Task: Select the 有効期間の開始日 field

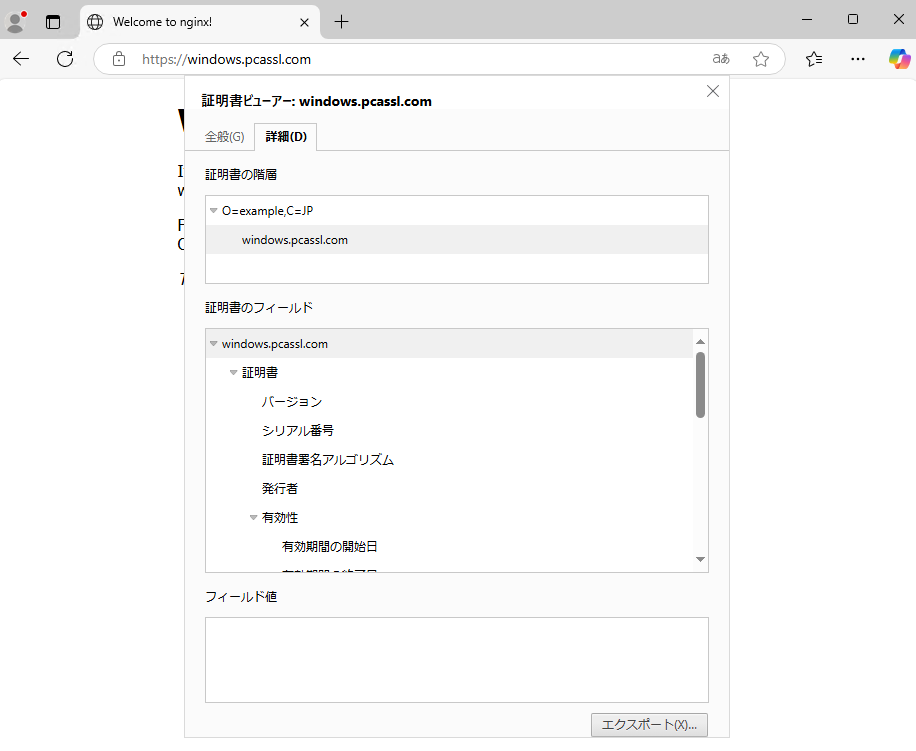Action: click(x=329, y=547)
